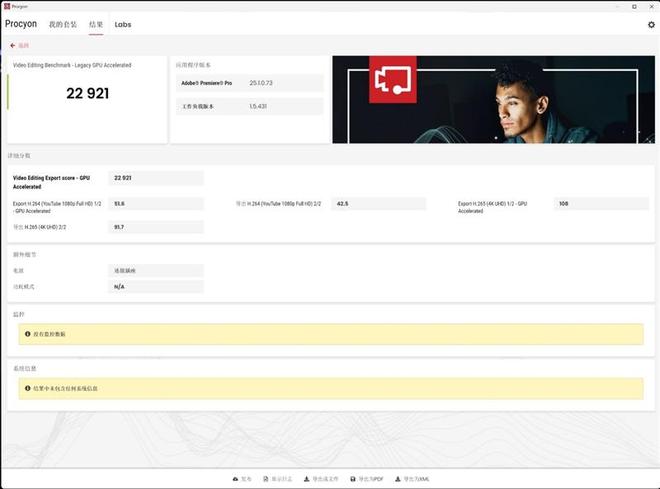Click the Procyon title bar logo icon
660x489 pixels.
tap(6, 6)
